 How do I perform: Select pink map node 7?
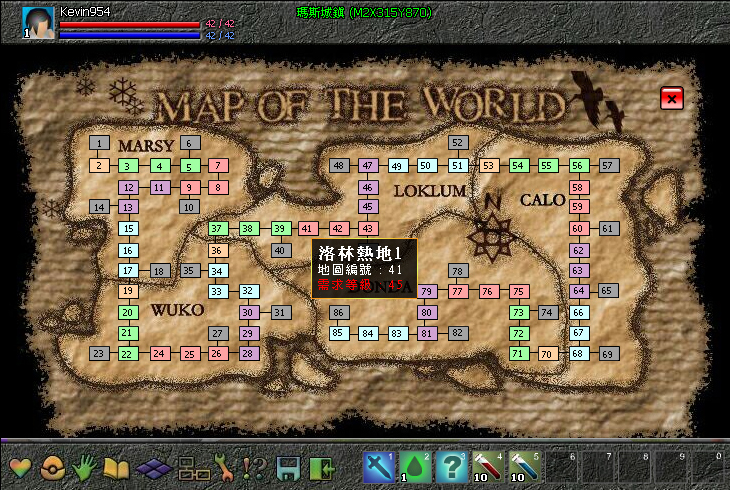[218, 165]
